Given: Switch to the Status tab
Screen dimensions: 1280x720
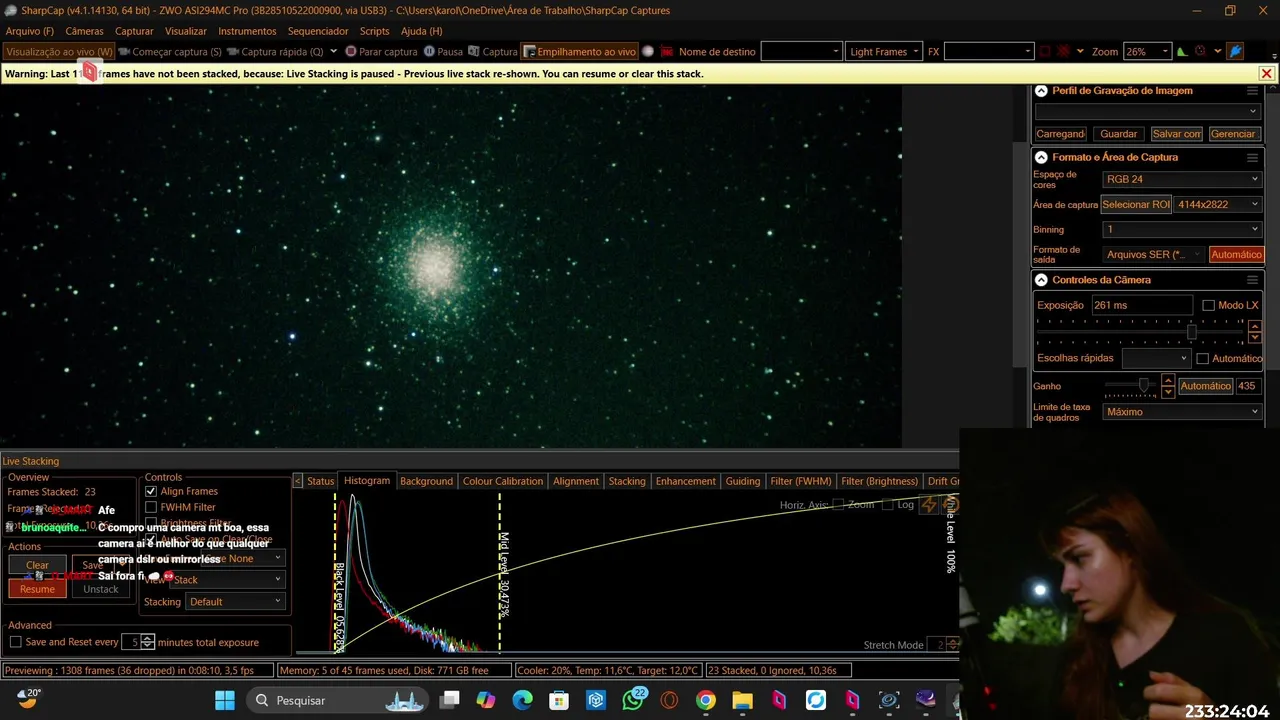Looking at the screenshot, I should (320, 481).
